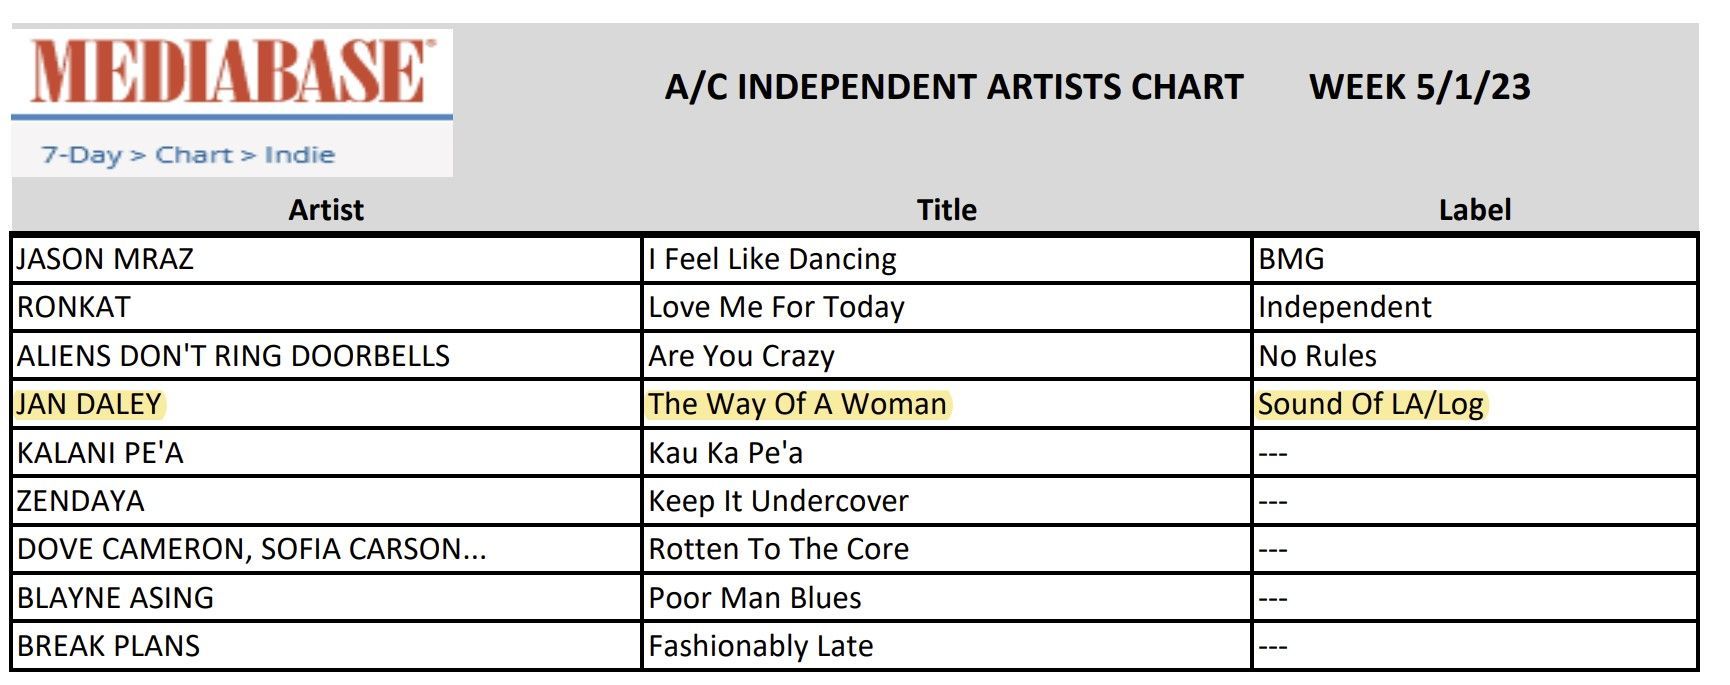Click the Chart breadcrumb link
This screenshot has width=1730, height=685.
click(193, 155)
